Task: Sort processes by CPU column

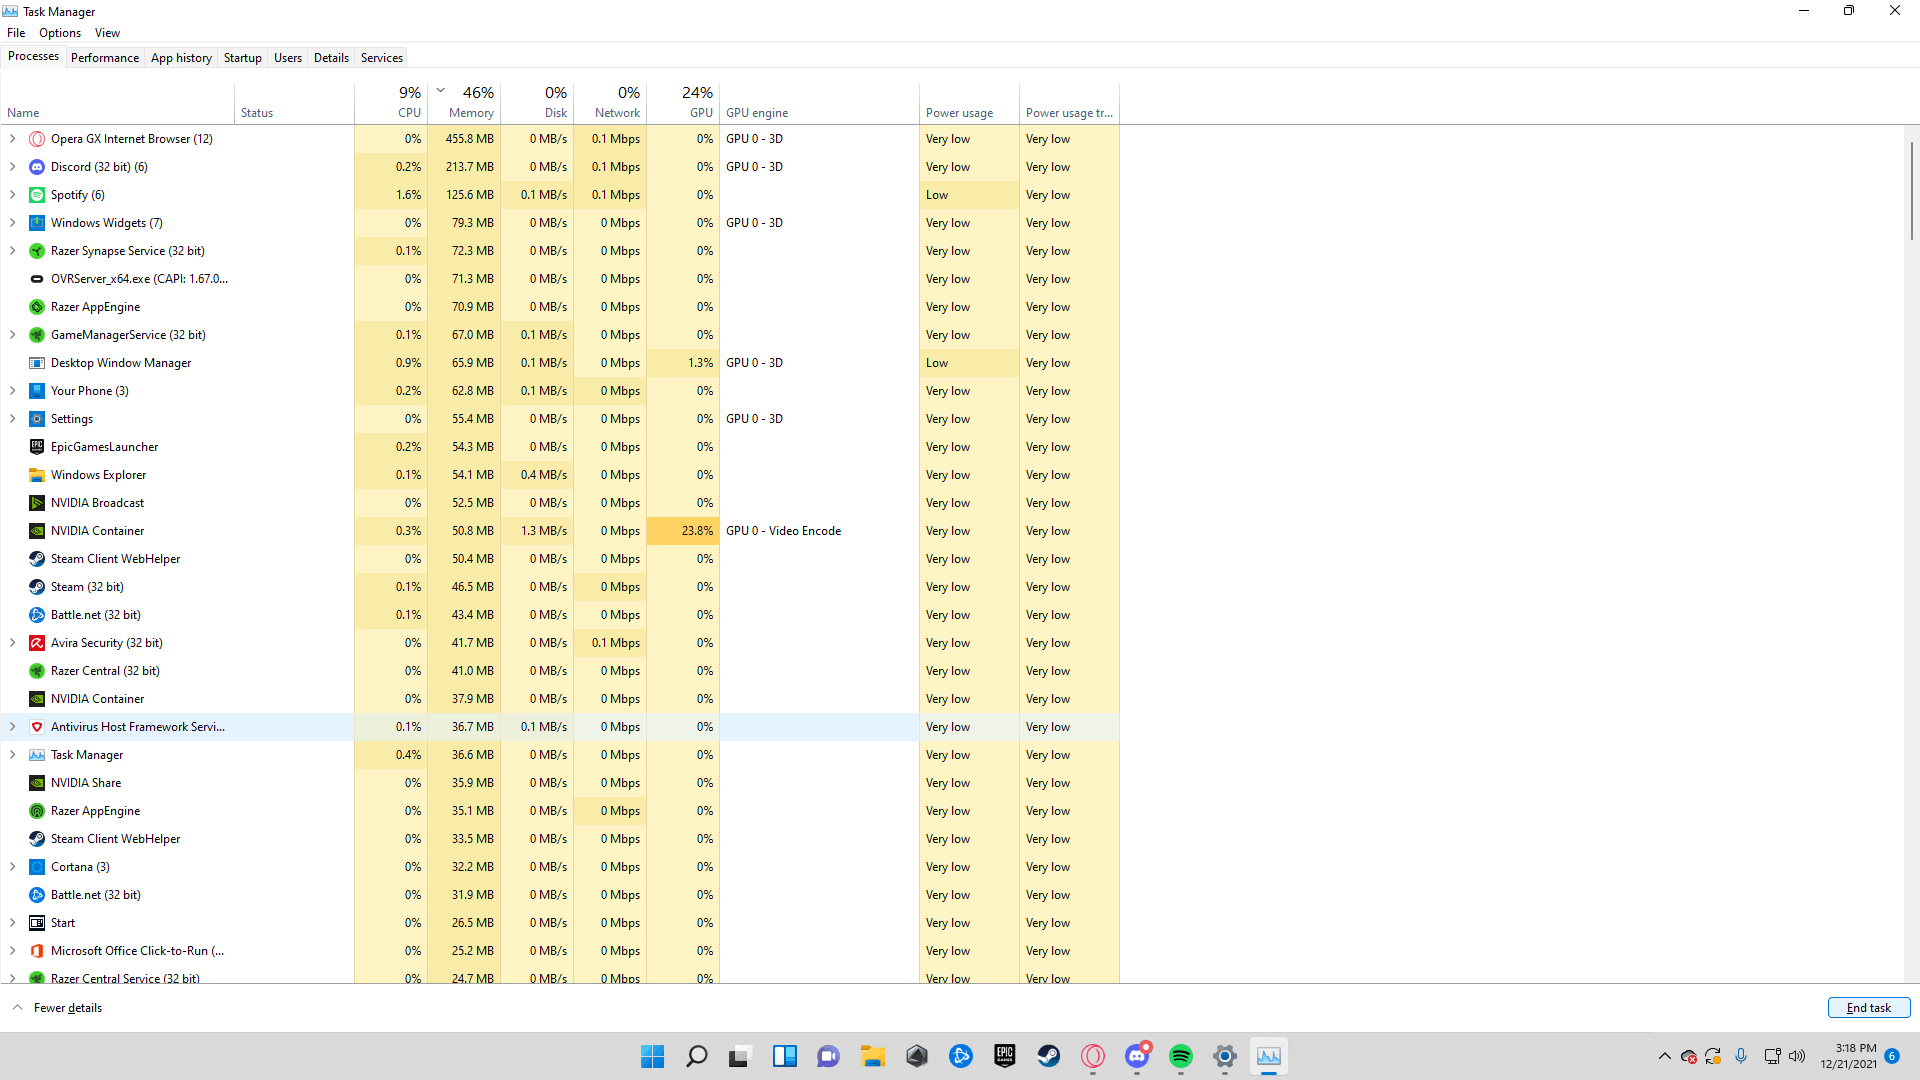Action: (391, 102)
